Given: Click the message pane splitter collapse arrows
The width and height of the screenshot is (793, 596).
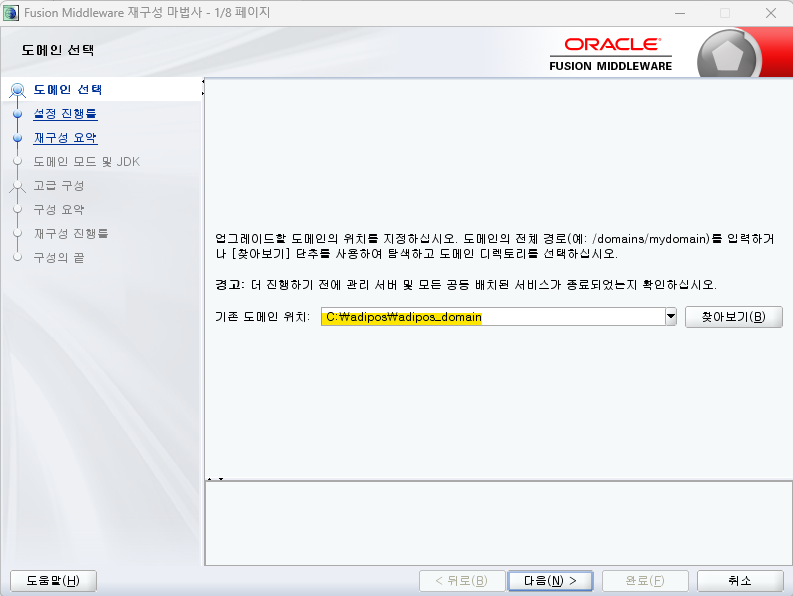Looking at the screenshot, I should point(215,479).
